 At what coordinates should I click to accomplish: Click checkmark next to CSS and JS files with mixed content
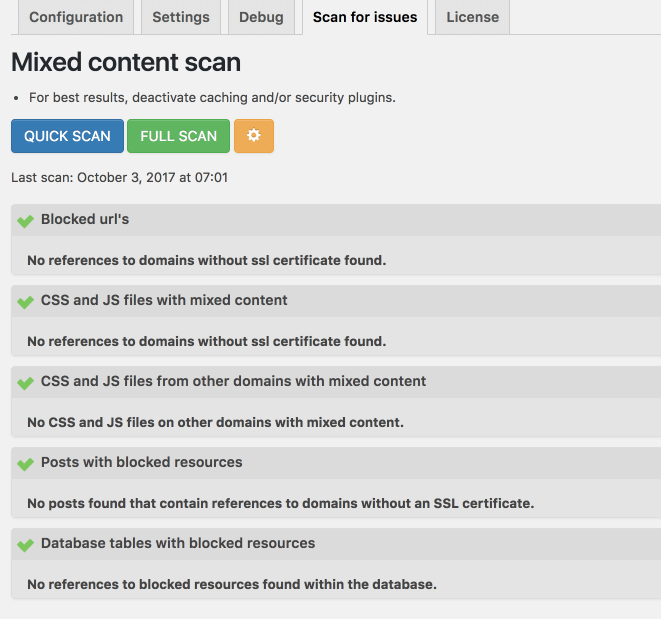click(25, 301)
